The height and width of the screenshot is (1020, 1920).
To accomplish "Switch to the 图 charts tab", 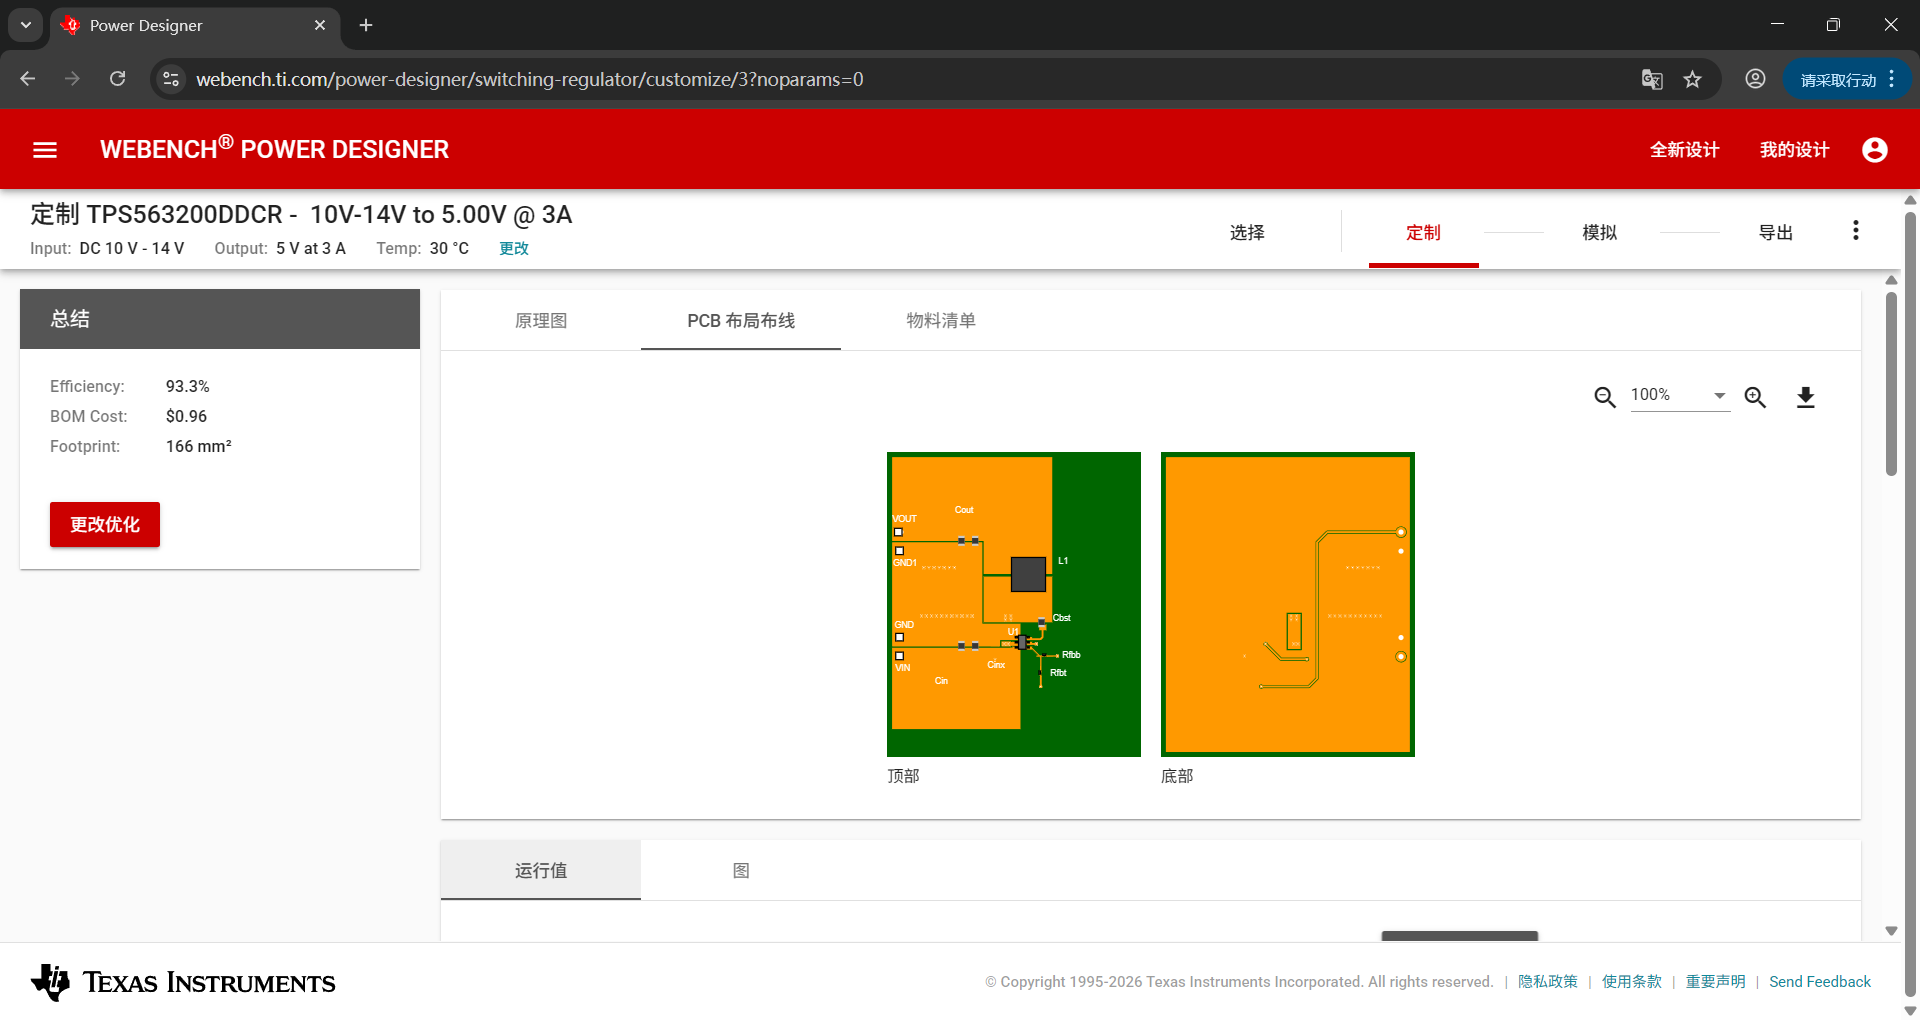I will (x=741, y=870).
